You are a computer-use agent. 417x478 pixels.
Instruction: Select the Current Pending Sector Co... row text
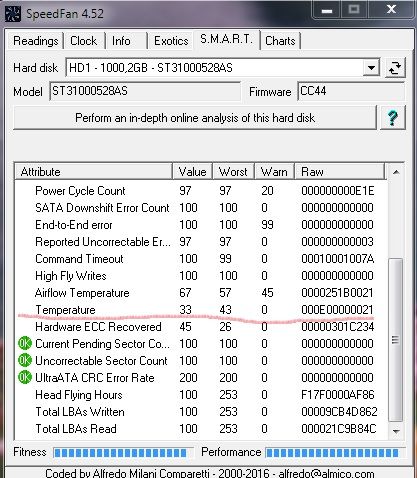tap(102, 344)
